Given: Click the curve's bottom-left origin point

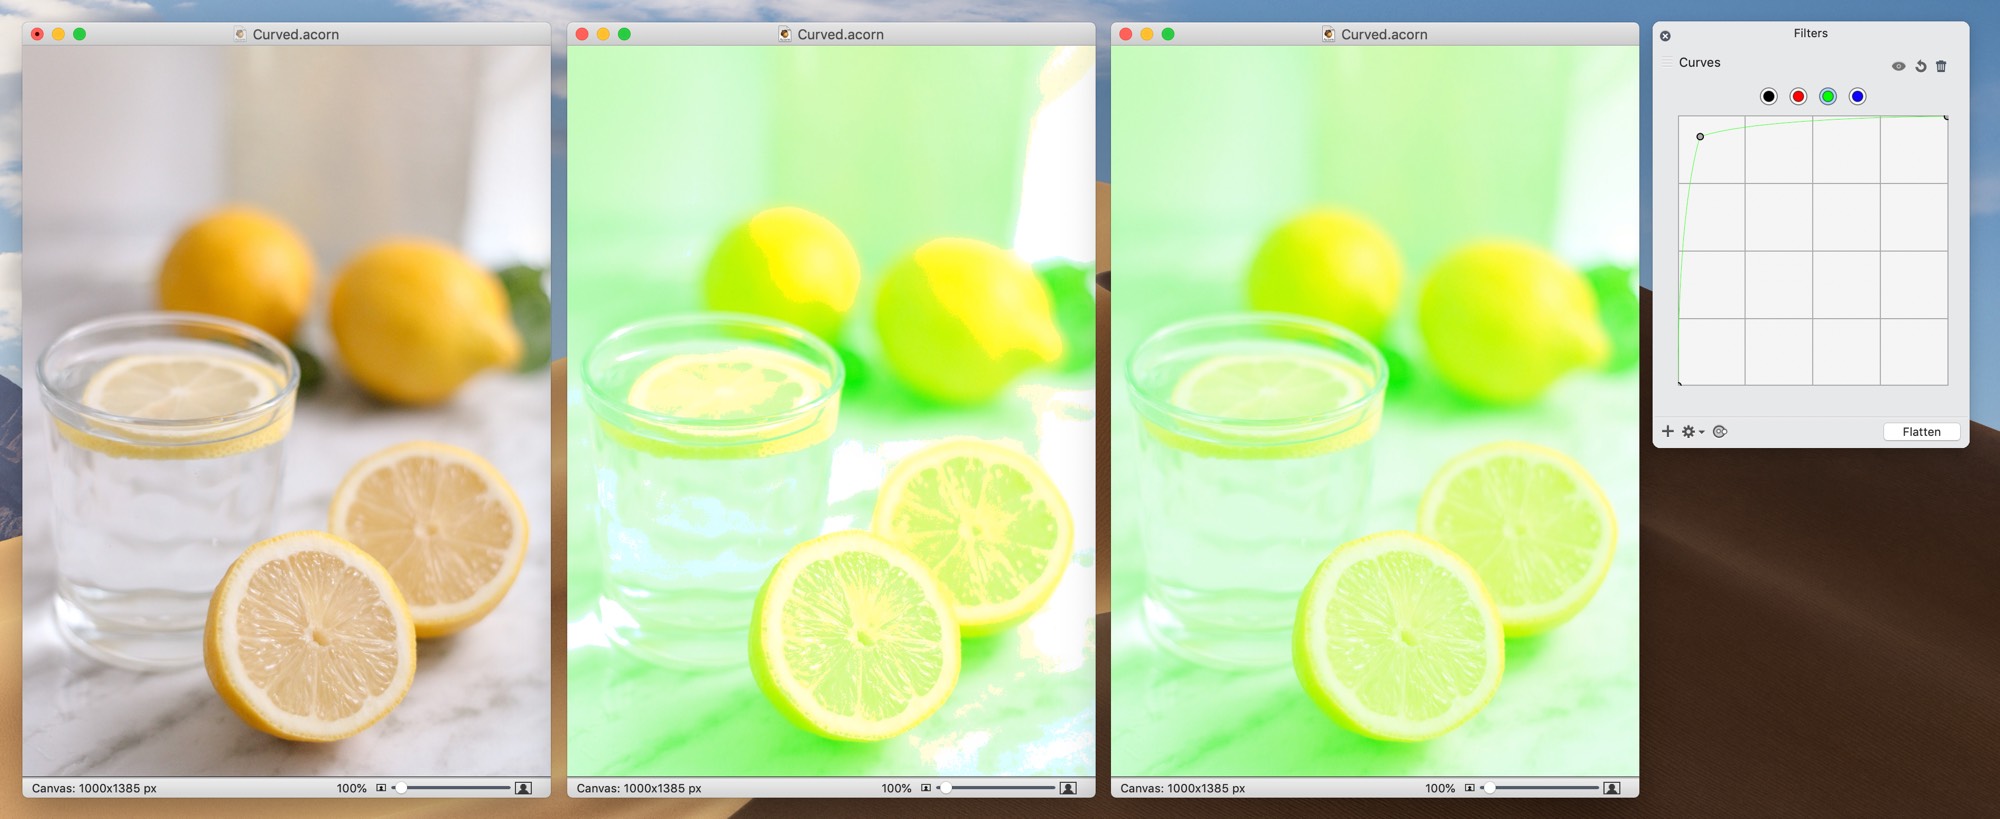Looking at the screenshot, I should (1679, 383).
